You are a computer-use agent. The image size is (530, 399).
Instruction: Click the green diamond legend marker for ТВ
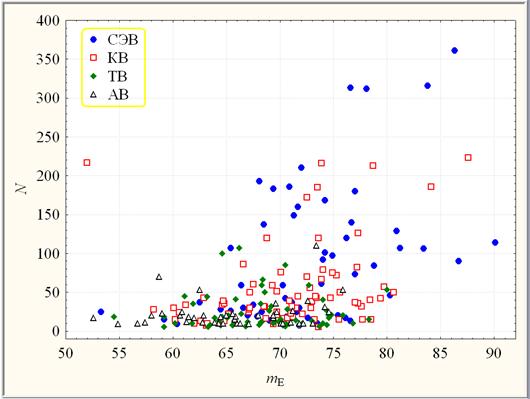coord(94,76)
